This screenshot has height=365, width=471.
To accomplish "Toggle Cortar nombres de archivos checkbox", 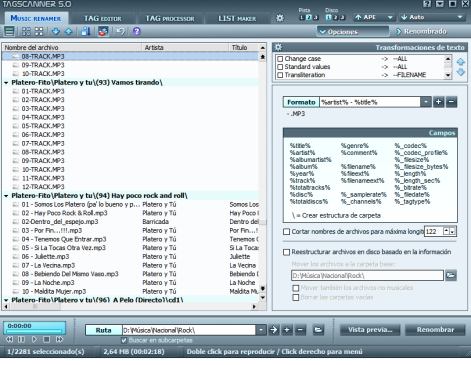I will (286, 231).
